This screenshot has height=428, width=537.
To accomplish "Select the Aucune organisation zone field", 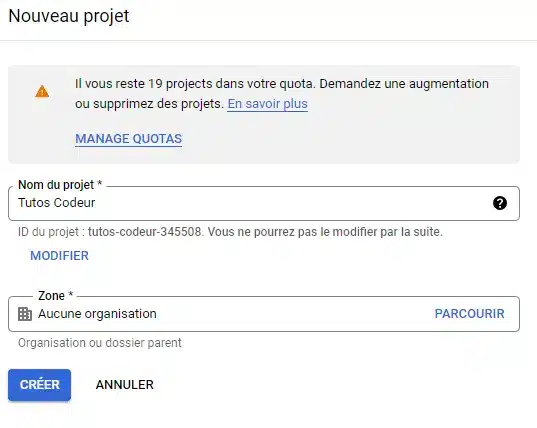I will coord(264,314).
